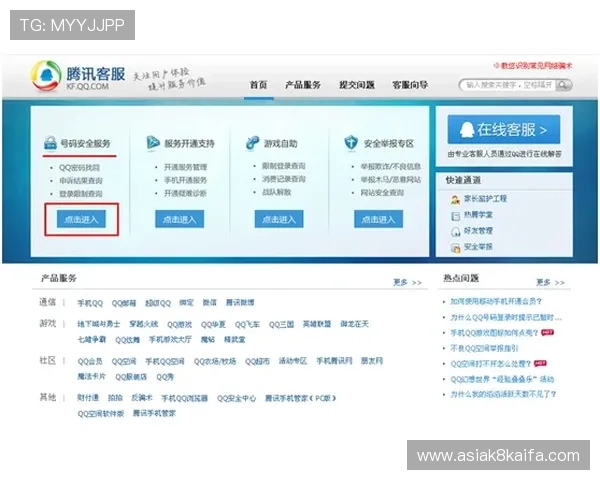Viewport: 600px width, 480px height.
Task: Expand 更多 next to 热点问题
Action: [550, 282]
